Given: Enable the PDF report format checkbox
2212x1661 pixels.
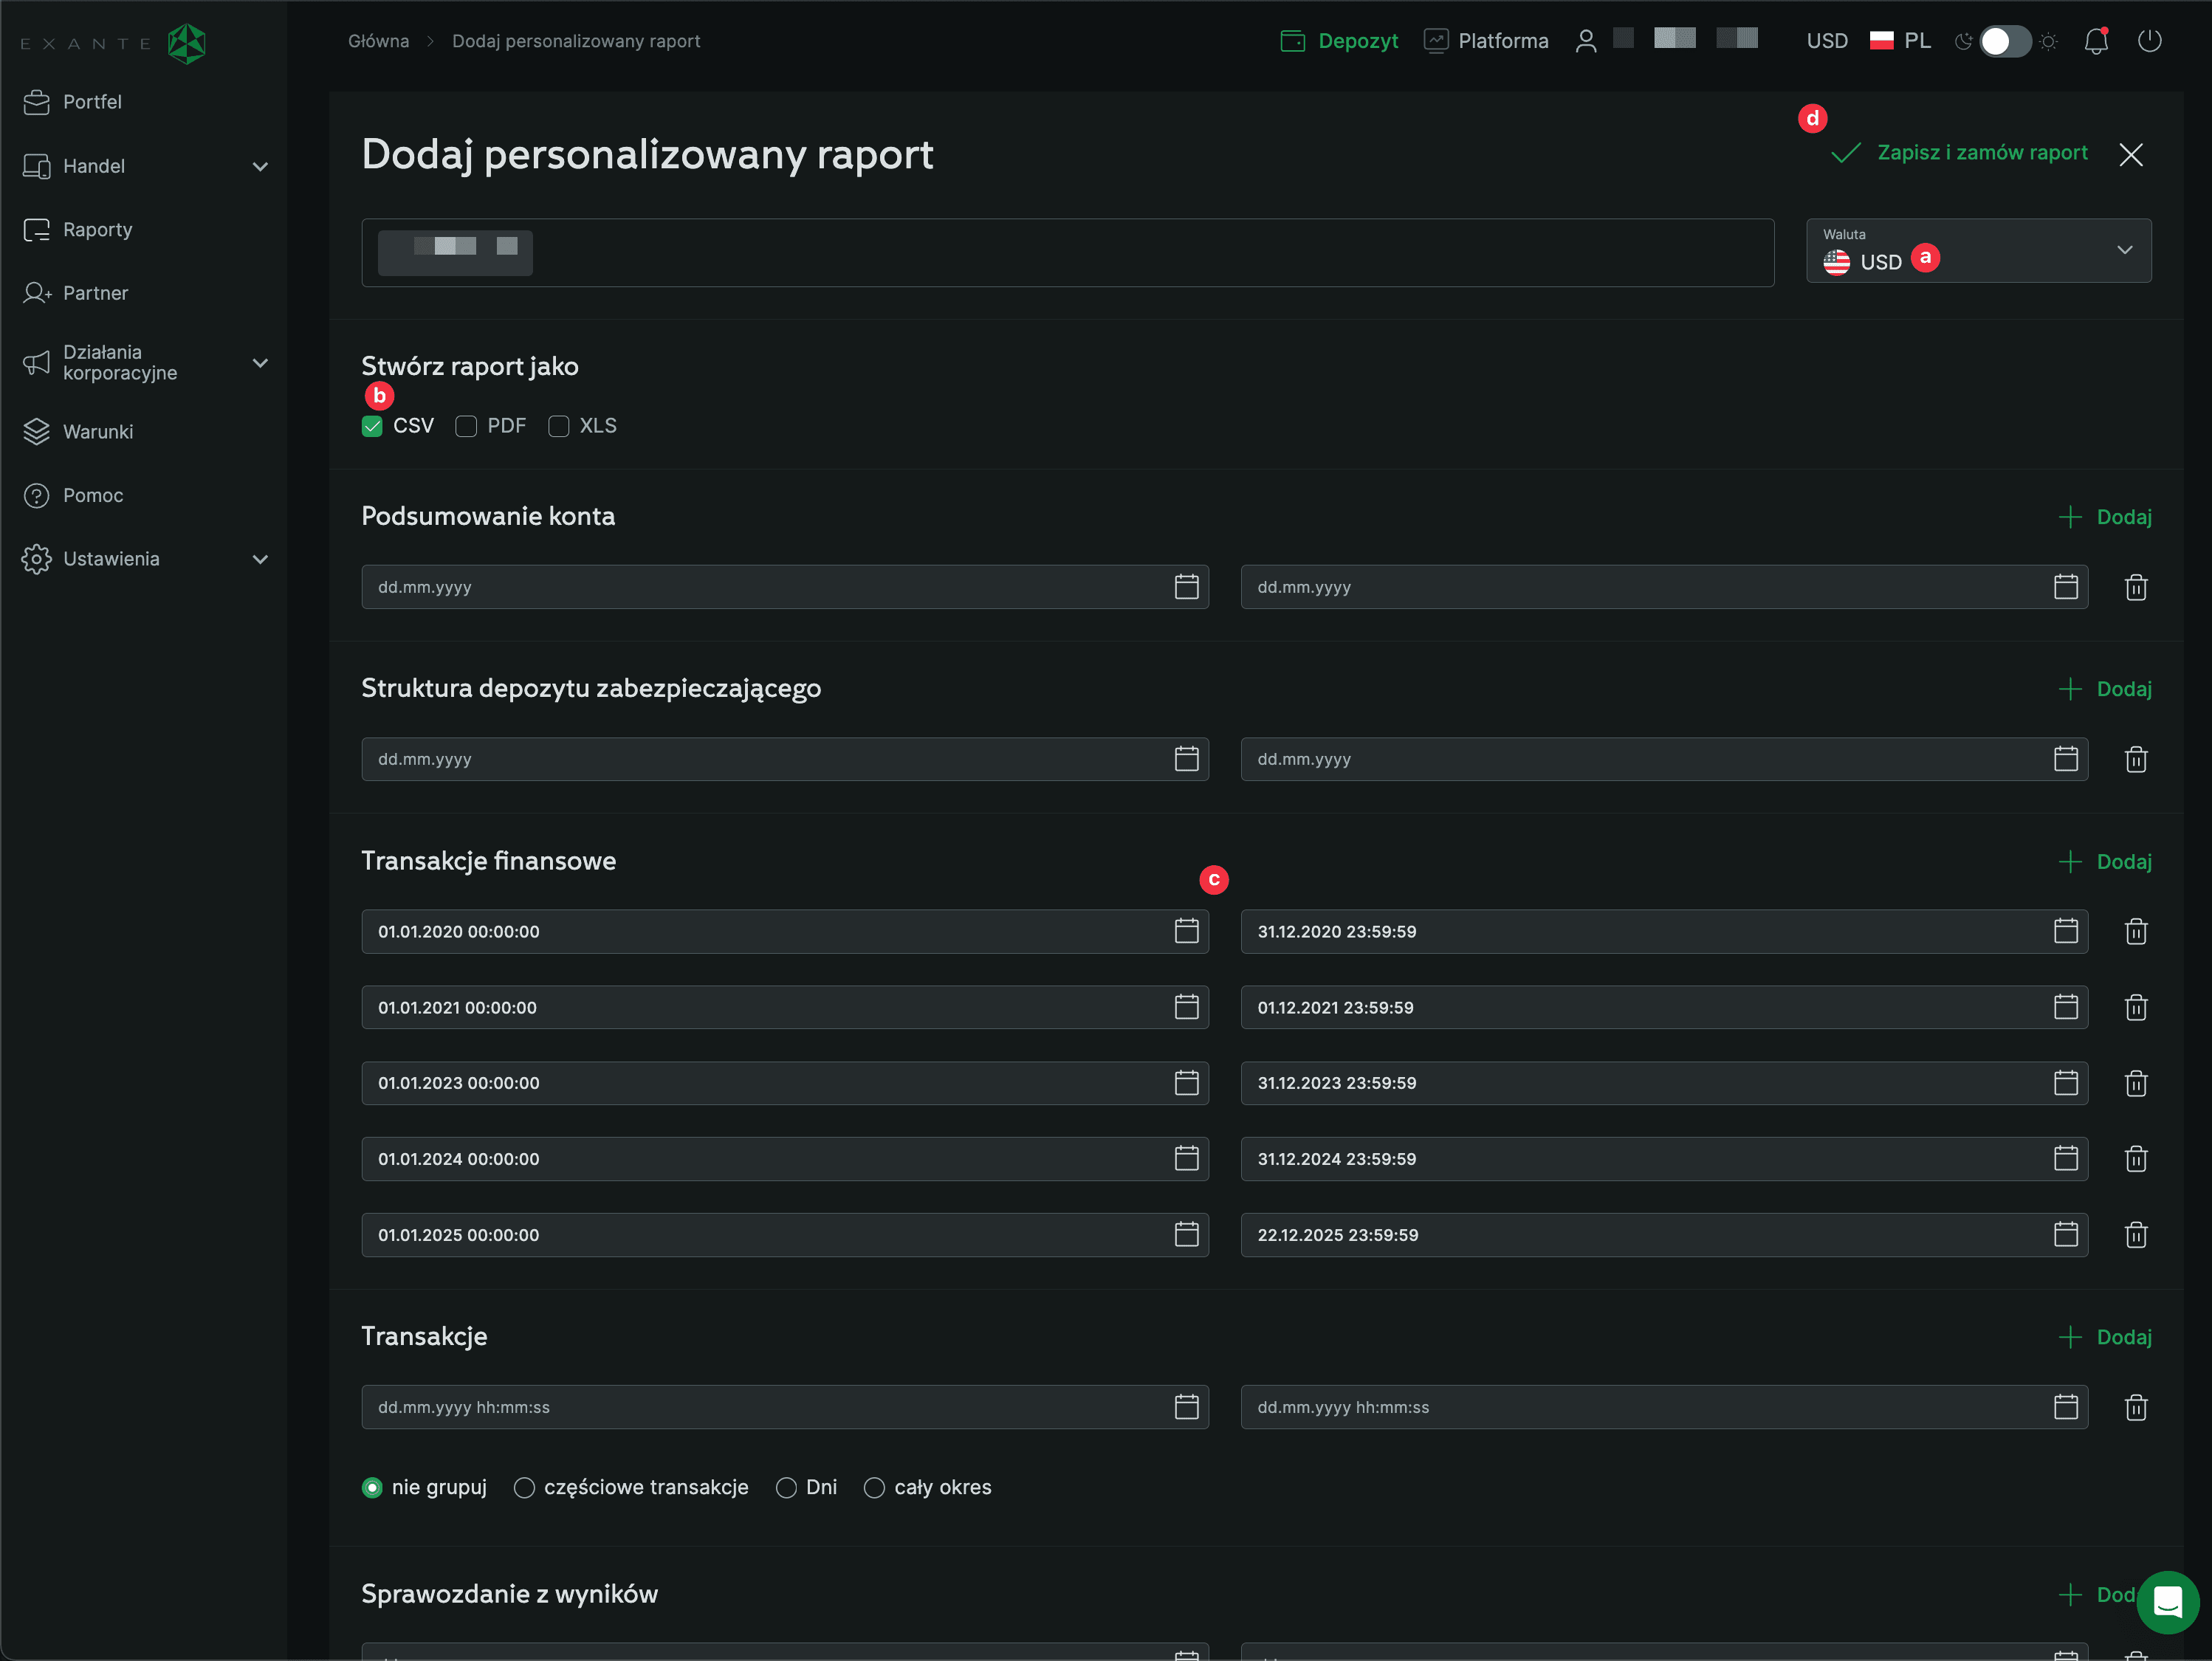Looking at the screenshot, I should coord(466,426).
